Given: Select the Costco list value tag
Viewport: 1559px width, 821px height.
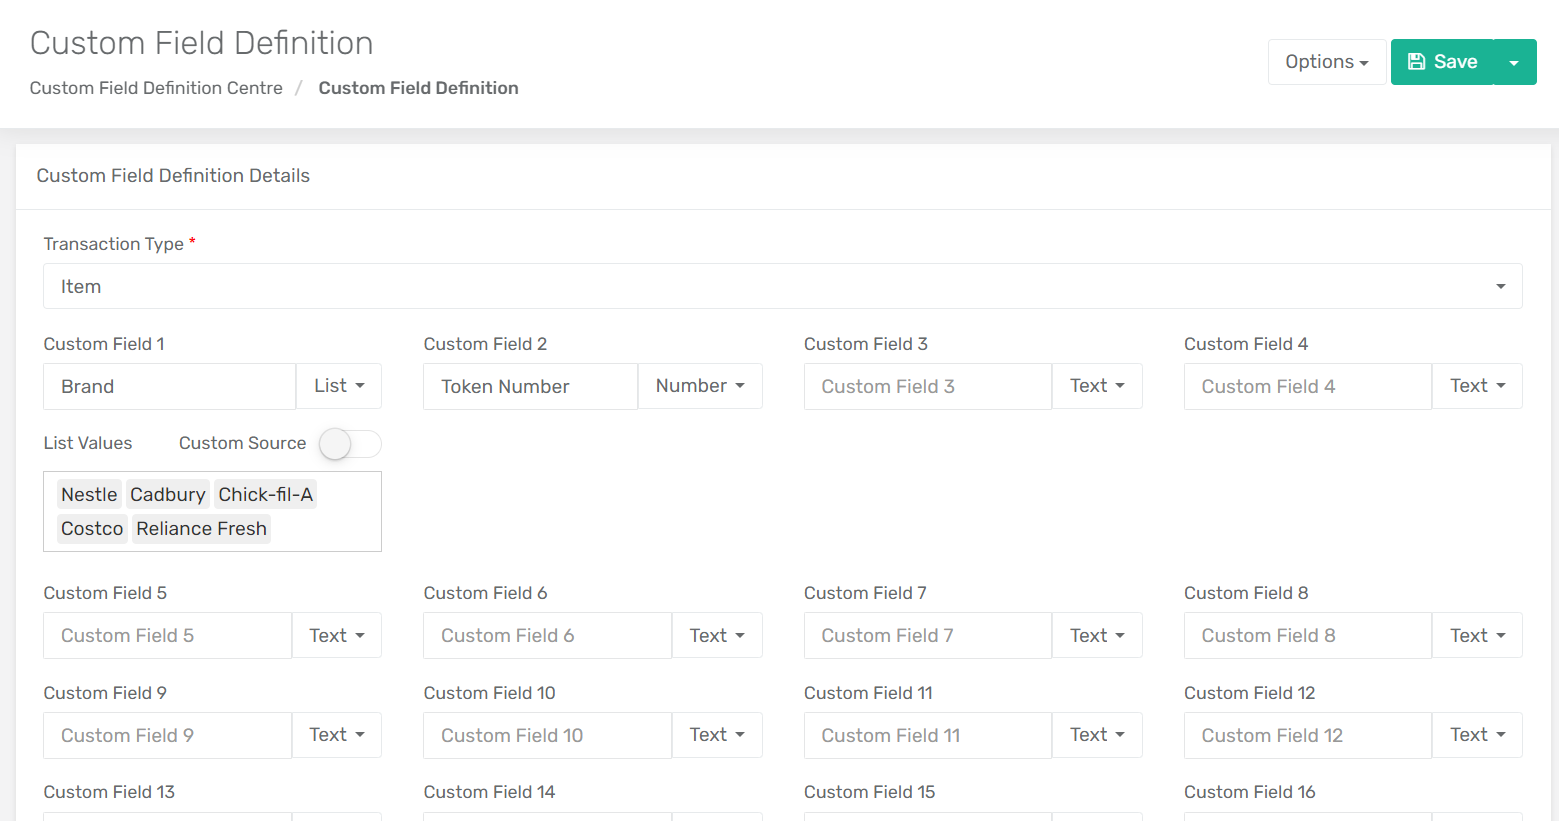Looking at the screenshot, I should [92, 528].
